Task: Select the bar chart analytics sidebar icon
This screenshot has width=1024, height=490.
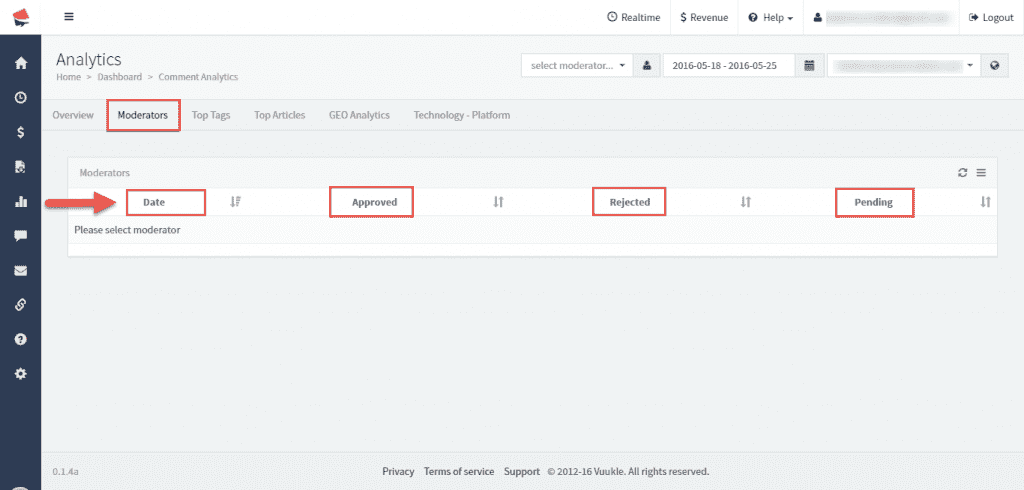Action: pyautogui.click(x=20, y=201)
